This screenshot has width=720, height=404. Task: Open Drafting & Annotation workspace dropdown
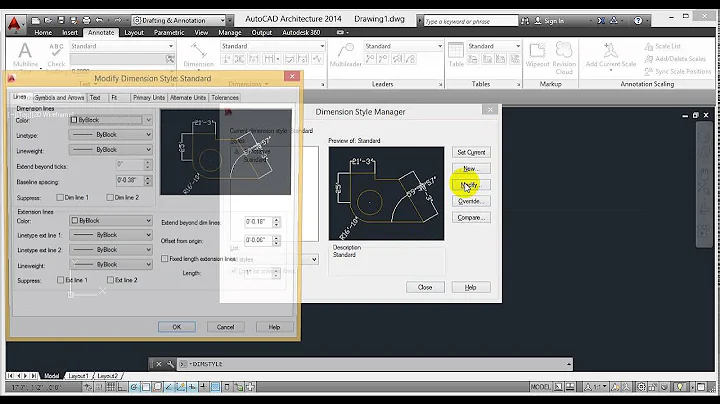179,21
